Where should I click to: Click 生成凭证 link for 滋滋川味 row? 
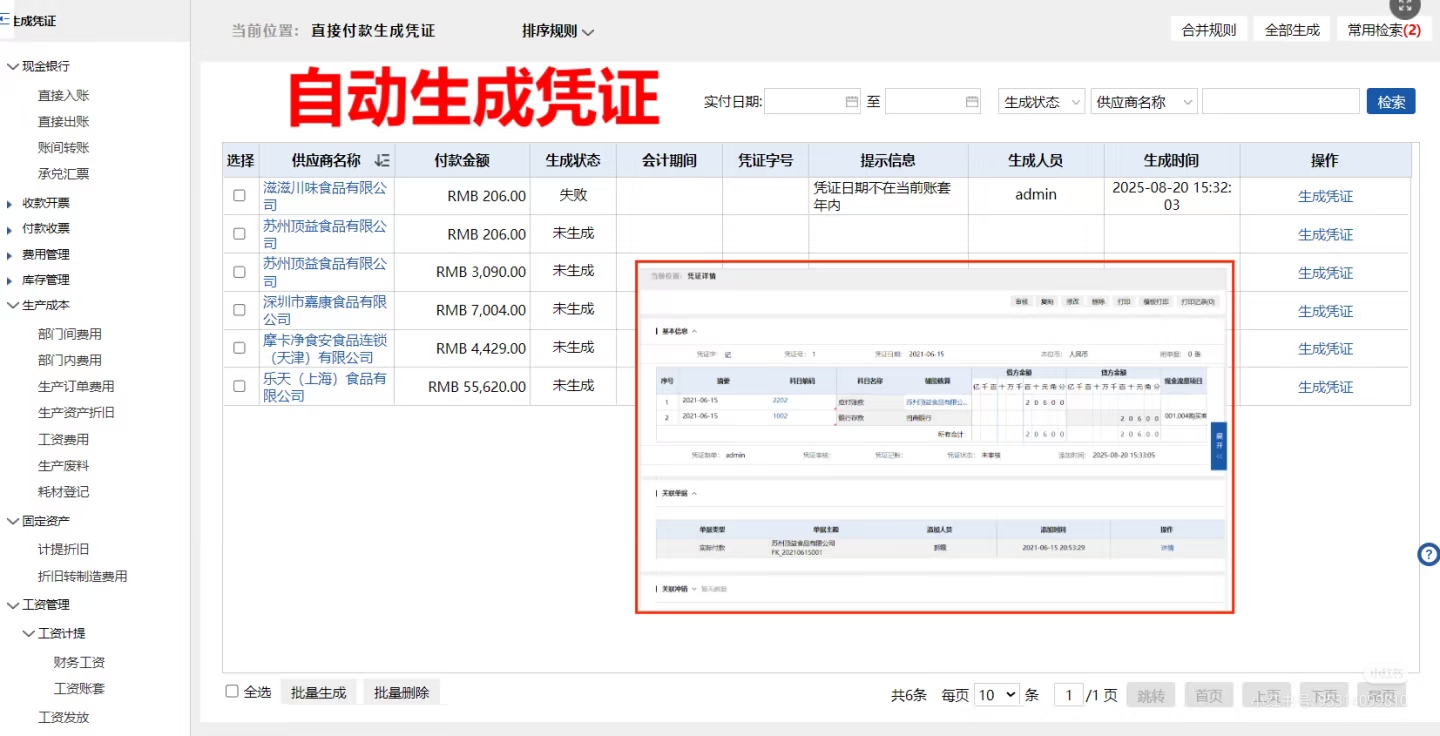click(x=1325, y=197)
